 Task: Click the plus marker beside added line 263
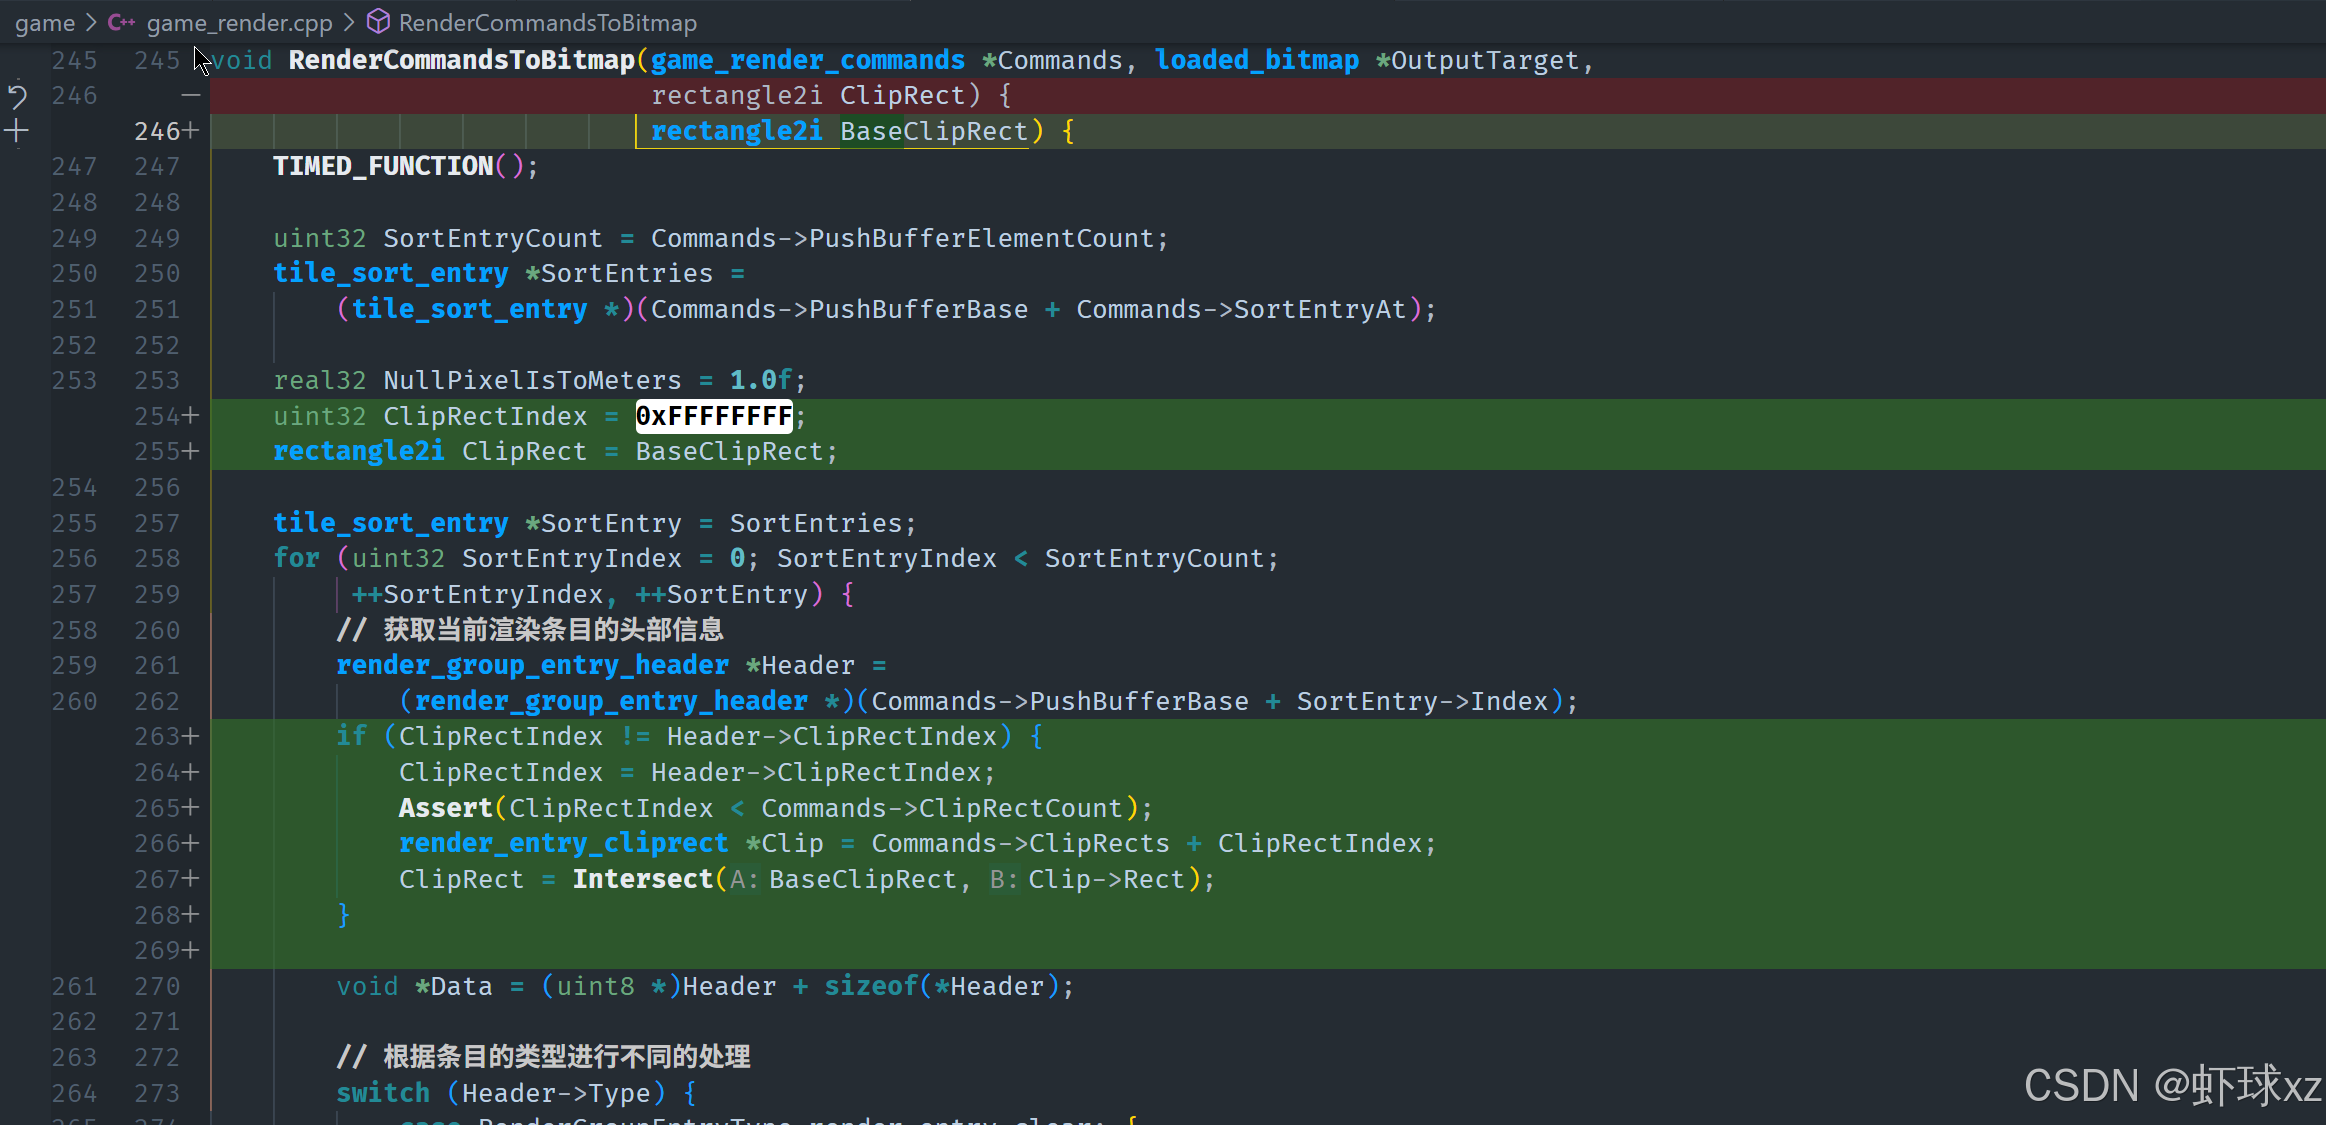[191, 737]
